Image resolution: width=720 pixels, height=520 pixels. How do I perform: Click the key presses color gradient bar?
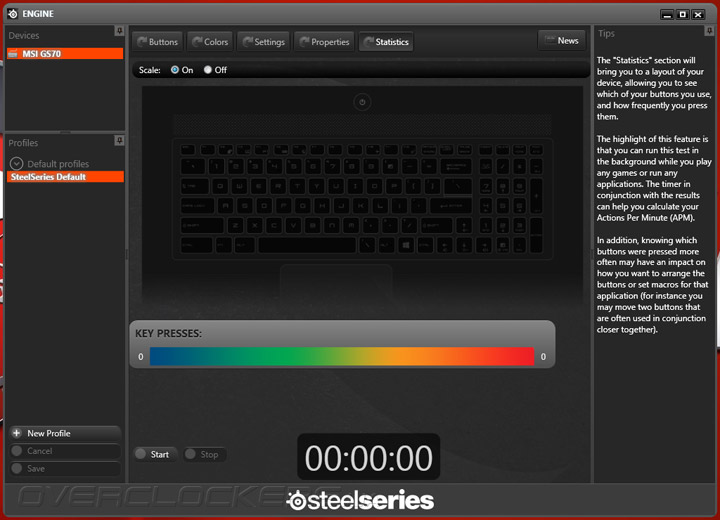(342, 356)
